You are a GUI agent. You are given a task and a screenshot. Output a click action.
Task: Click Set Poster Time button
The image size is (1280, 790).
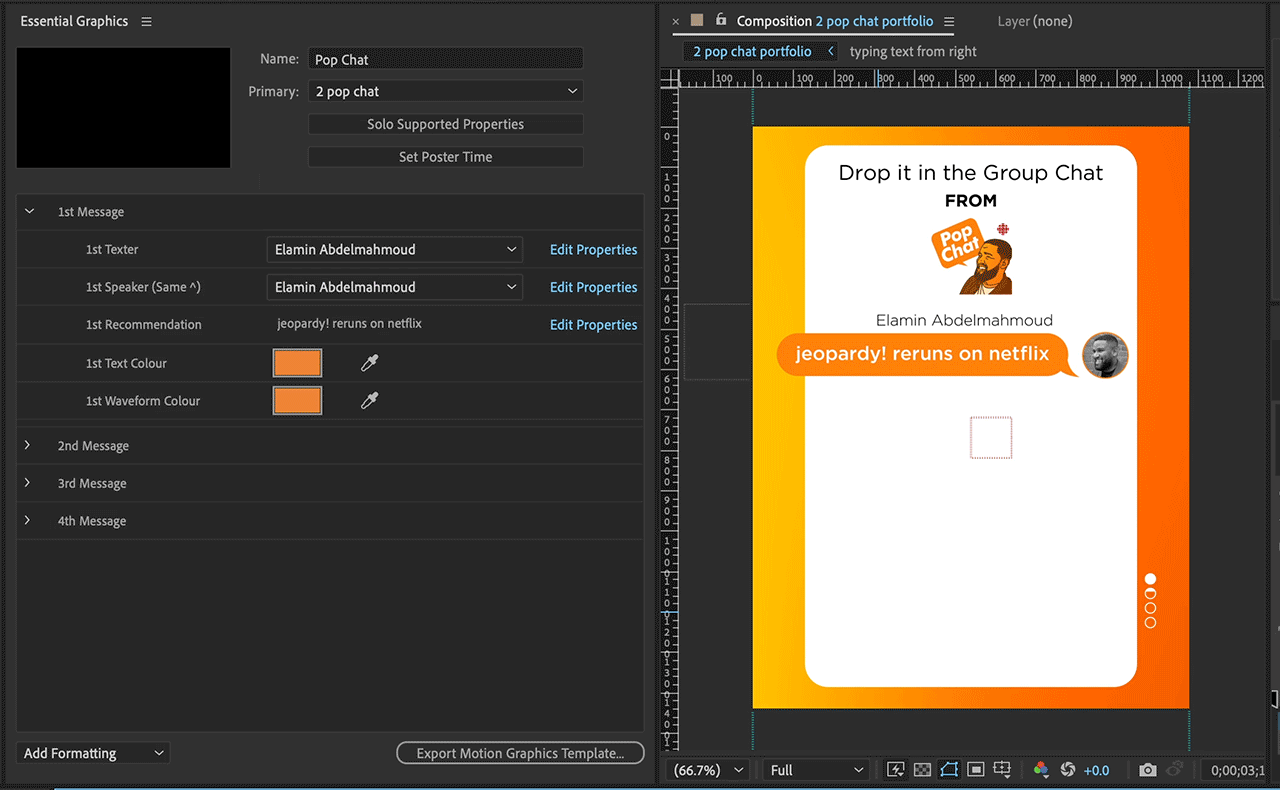tap(445, 157)
